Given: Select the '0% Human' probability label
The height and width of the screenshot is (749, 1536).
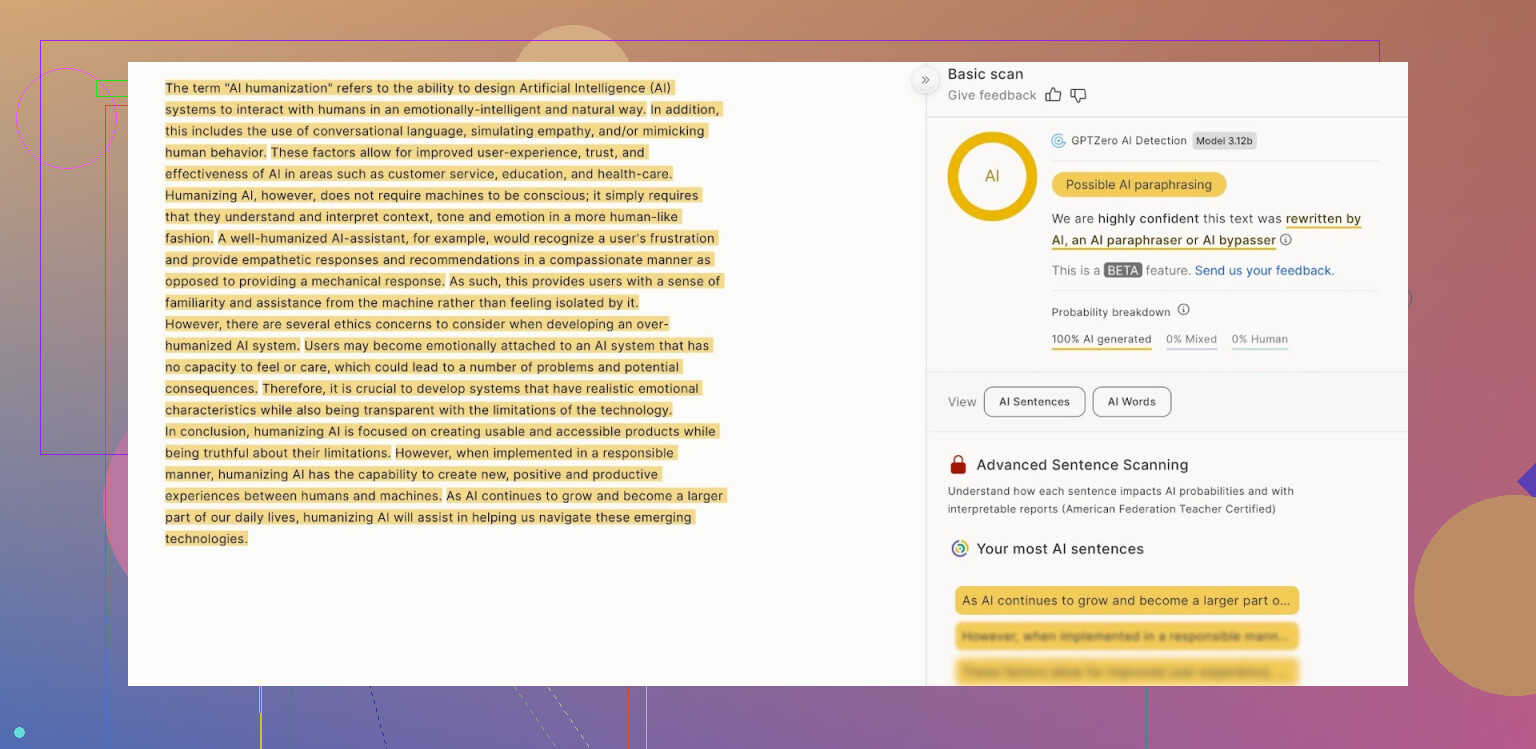Looking at the screenshot, I should [x=1259, y=339].
